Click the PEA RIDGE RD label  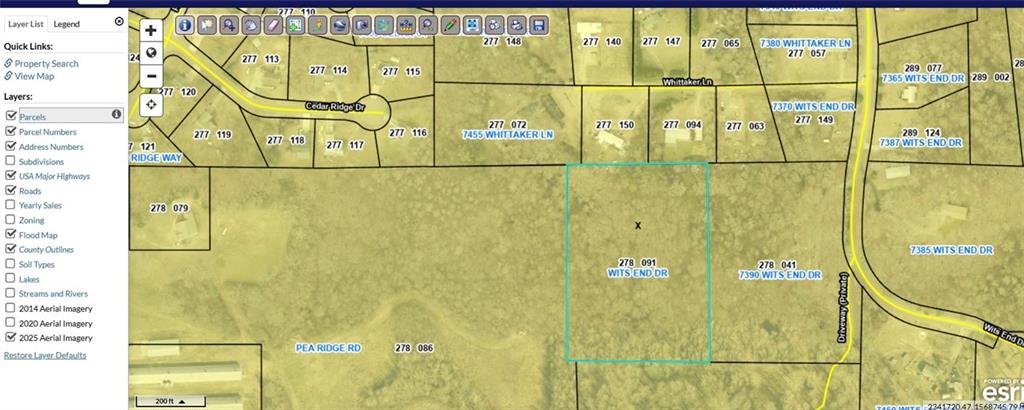(x=328, y=348)
